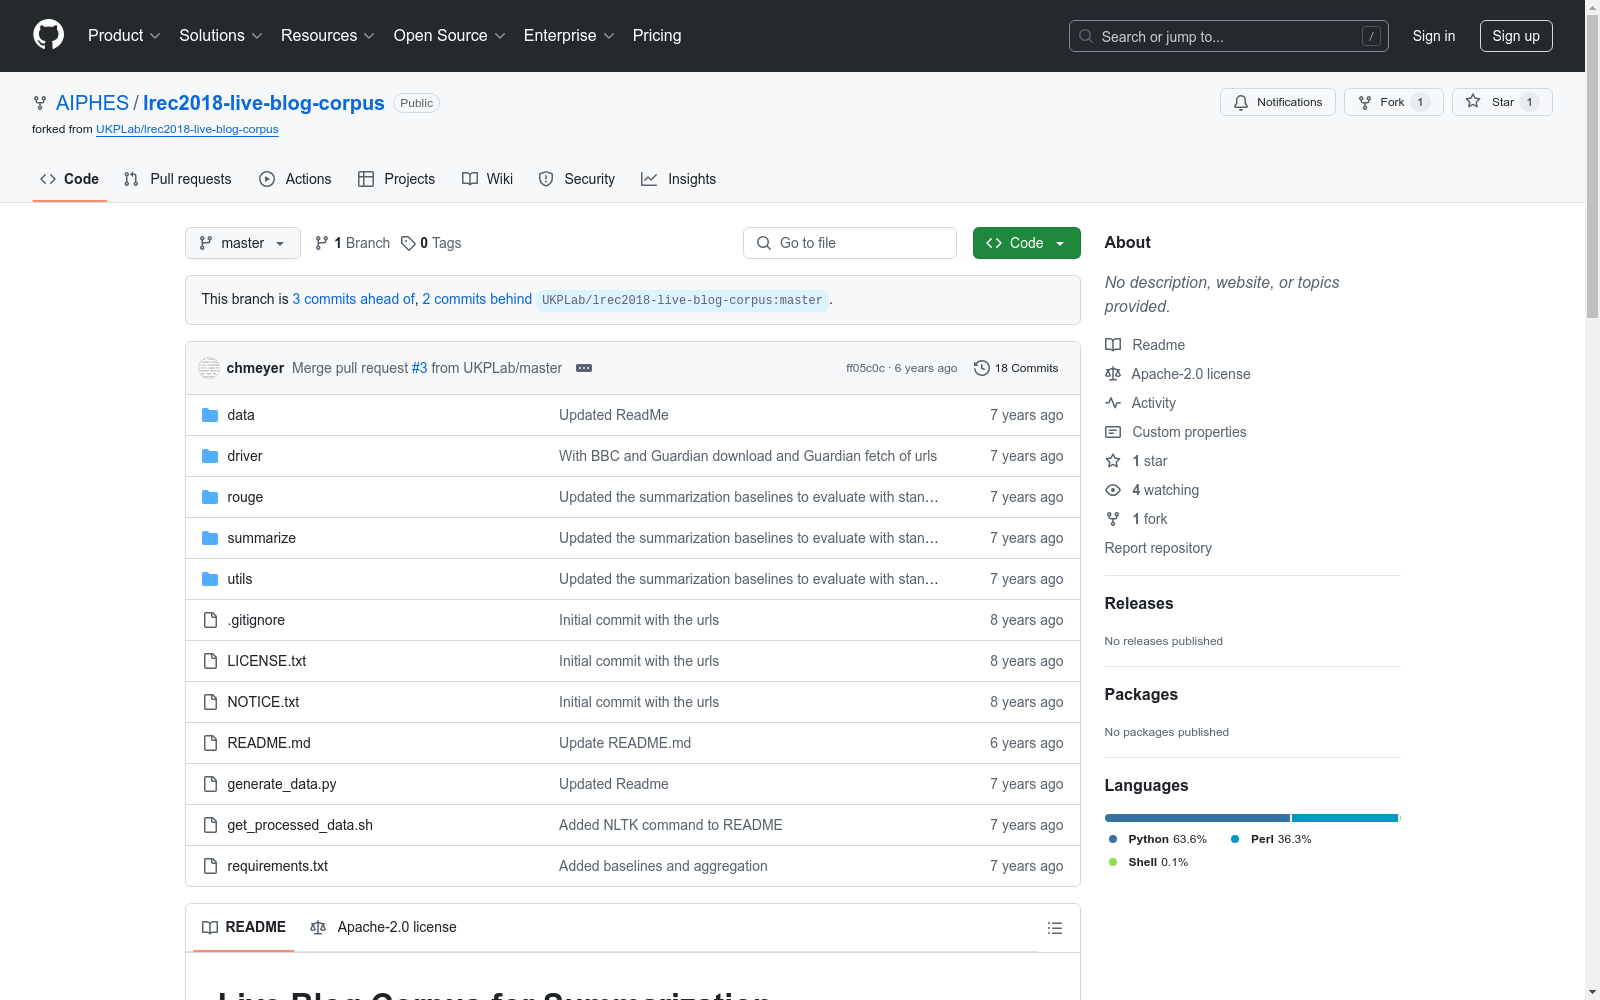Click the license scale icon in About
Image resolution: width=1600 pixels, height=1000 pixels.
coord(1113,374)
